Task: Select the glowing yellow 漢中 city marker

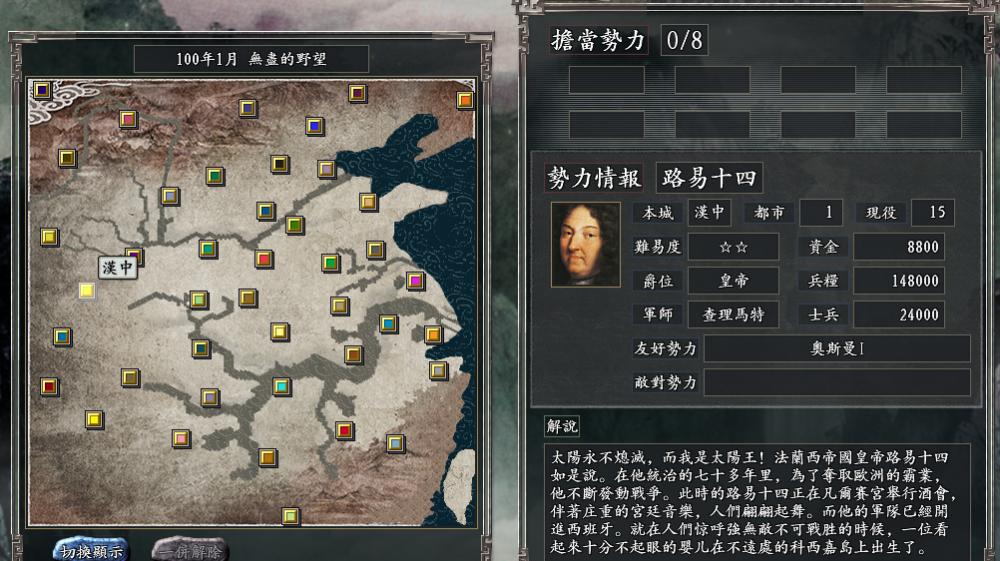Action: tap(87, 291)
